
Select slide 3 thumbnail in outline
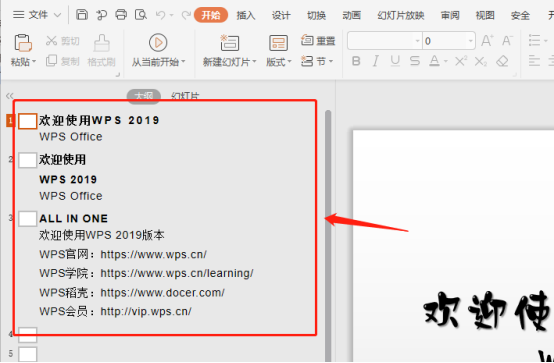tap(28, 219)
